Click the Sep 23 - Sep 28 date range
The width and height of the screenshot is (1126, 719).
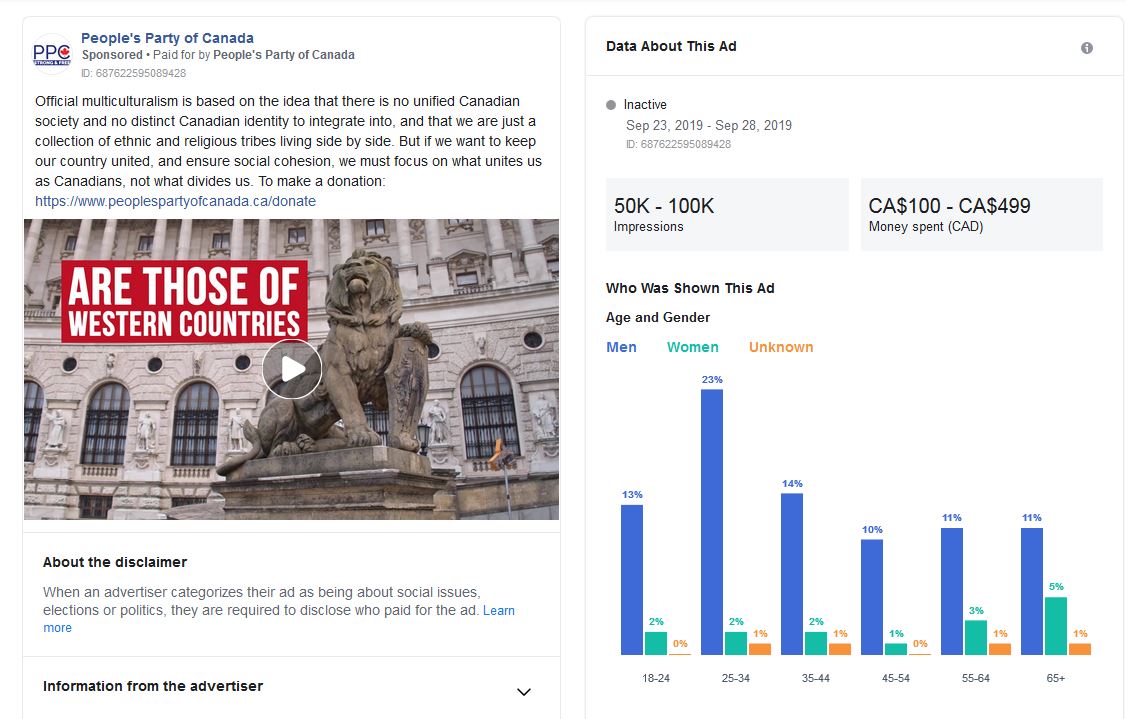[x=709, y=125]
